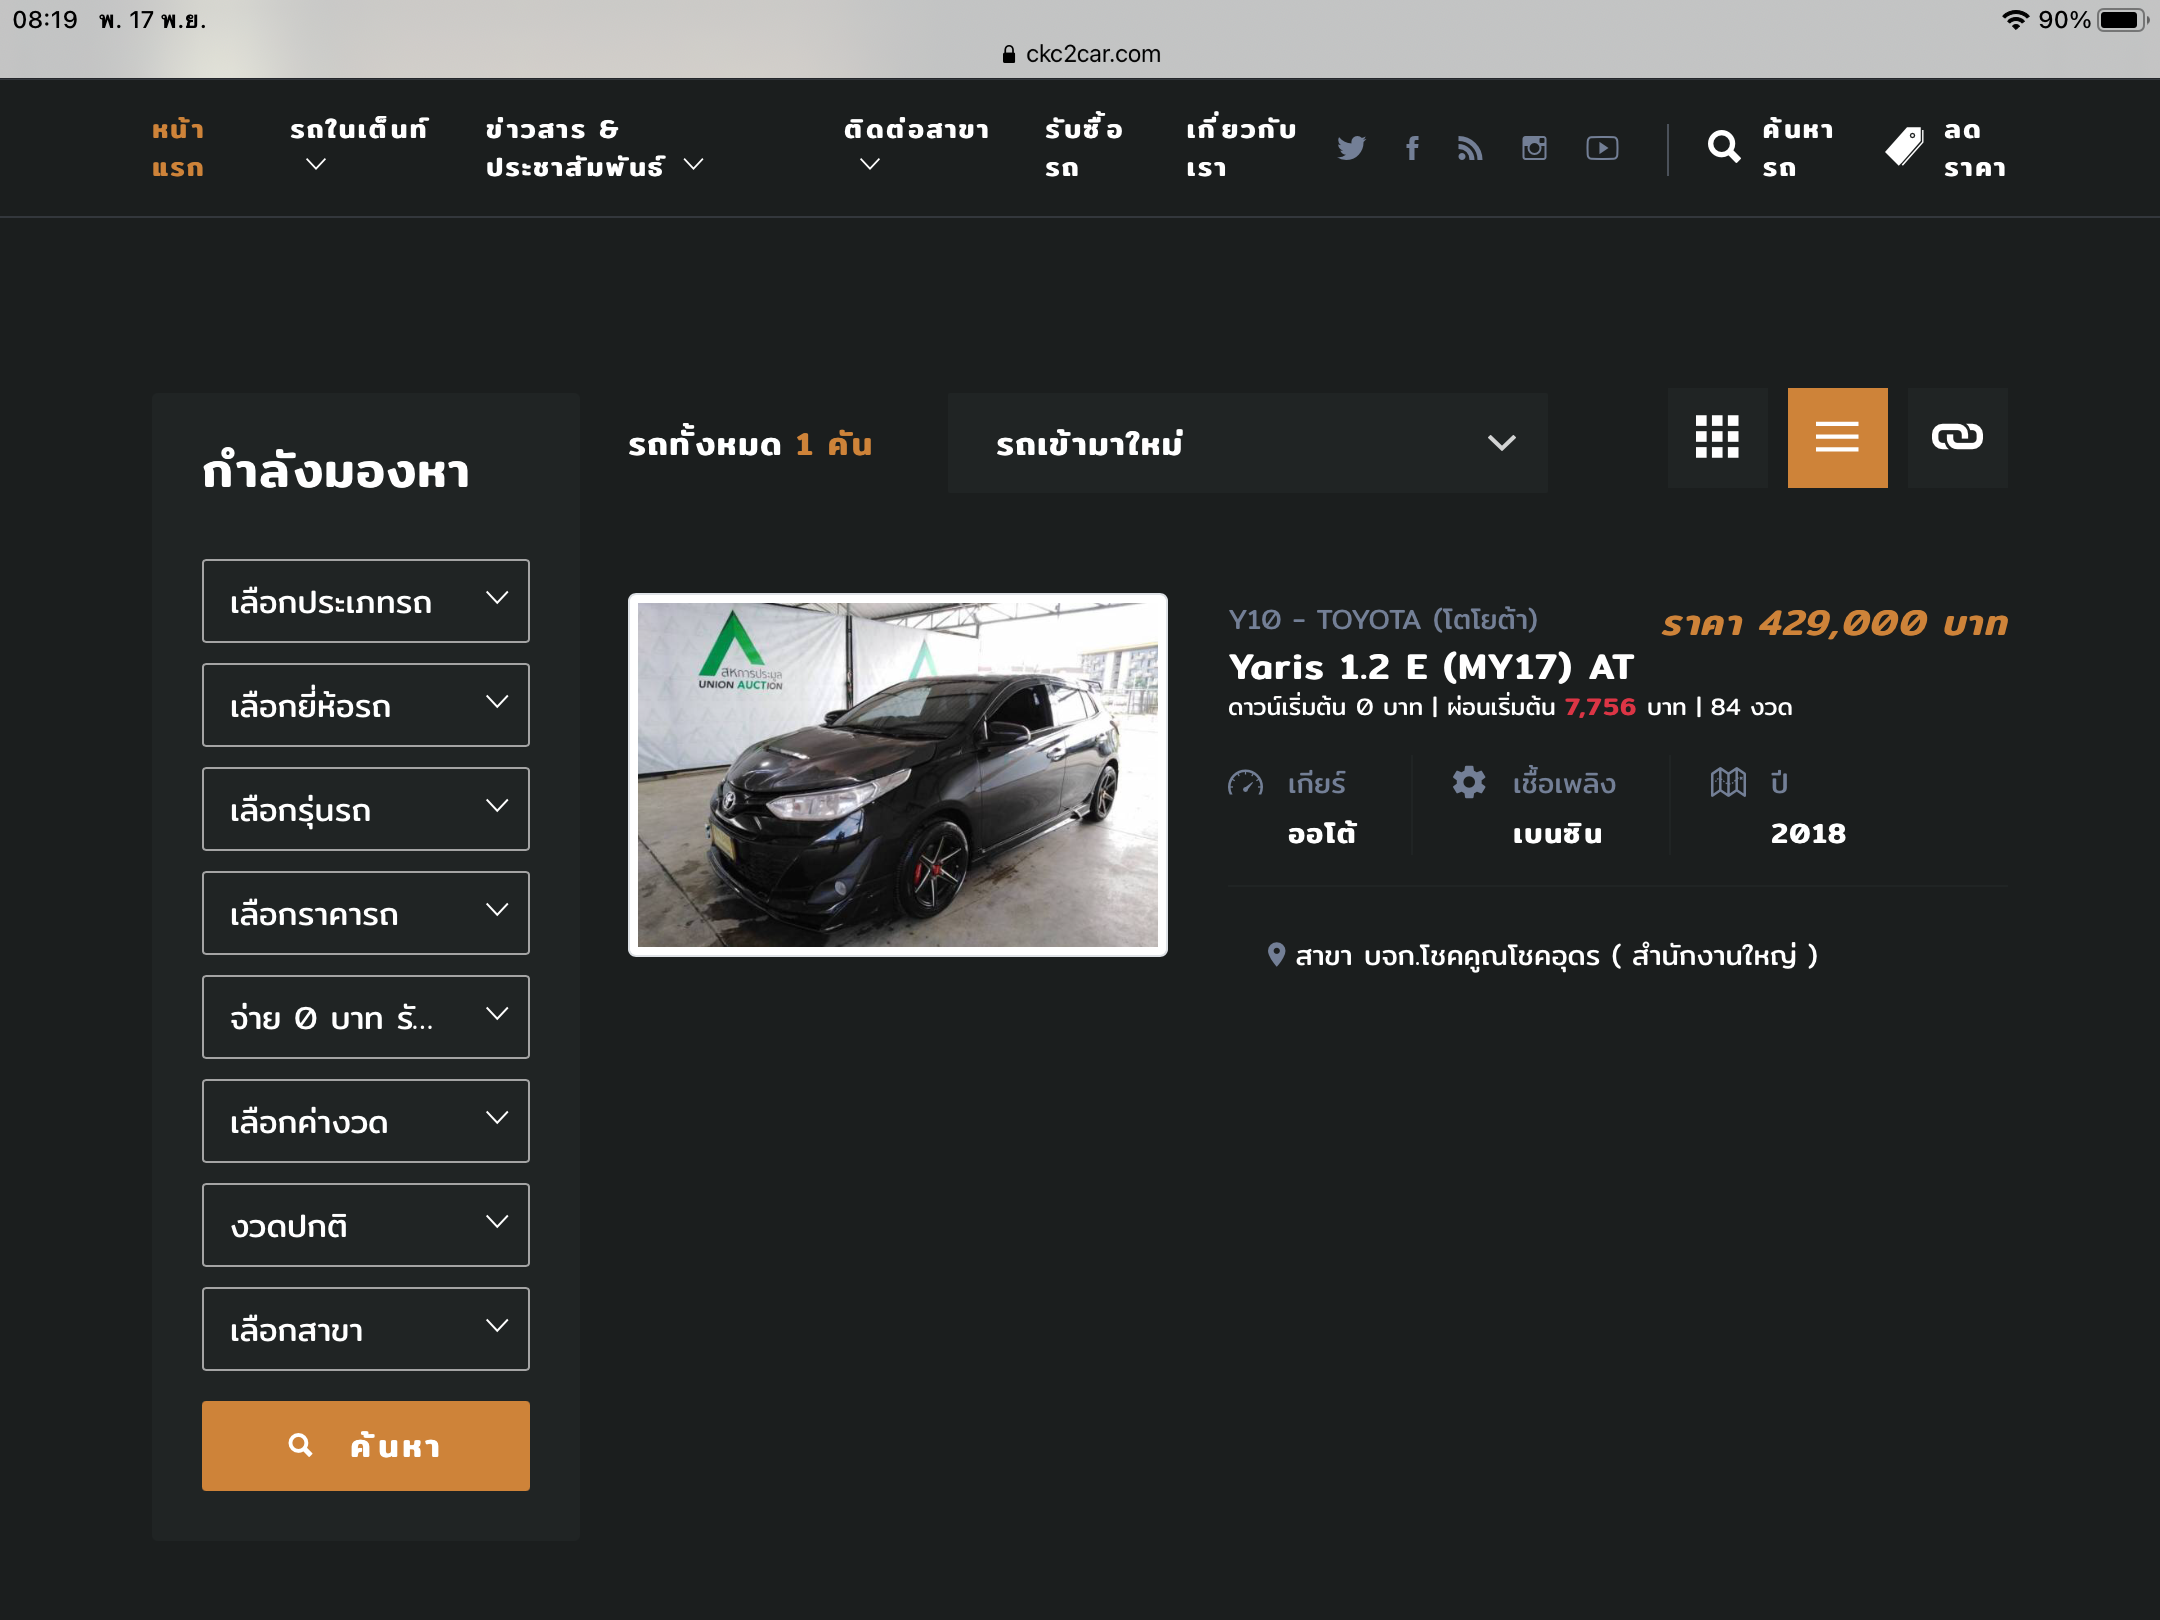Switch to grid view layout
The image size is (2160, 1620).
point(1717,437)
